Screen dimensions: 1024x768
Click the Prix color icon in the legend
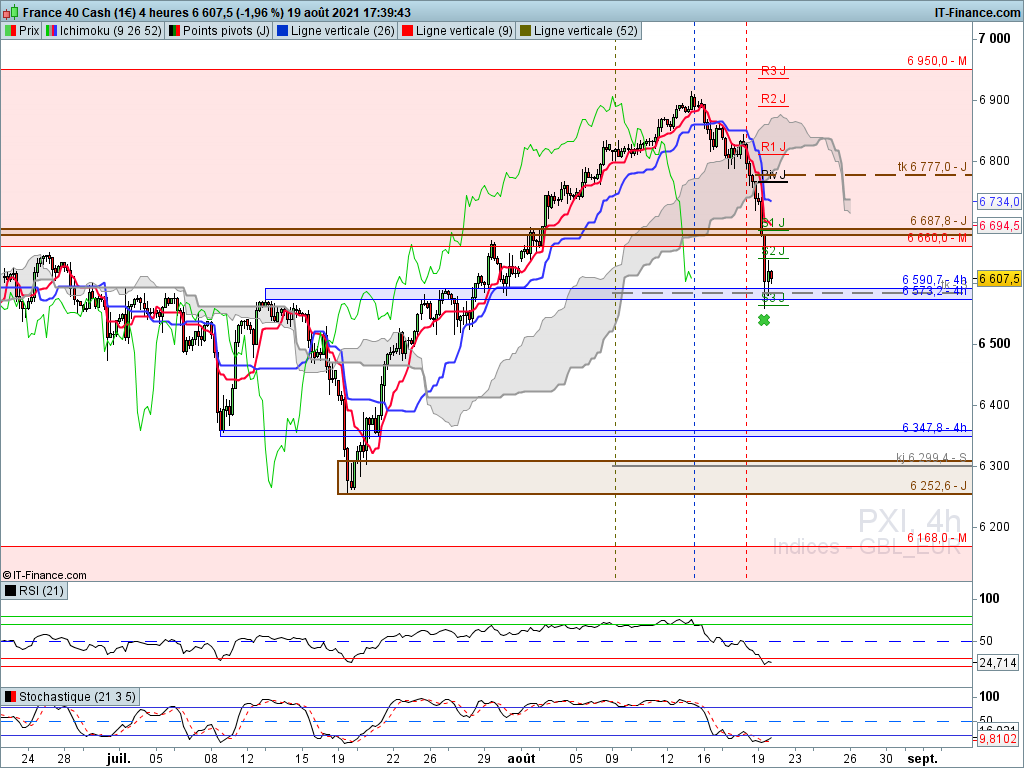[10, 31]
